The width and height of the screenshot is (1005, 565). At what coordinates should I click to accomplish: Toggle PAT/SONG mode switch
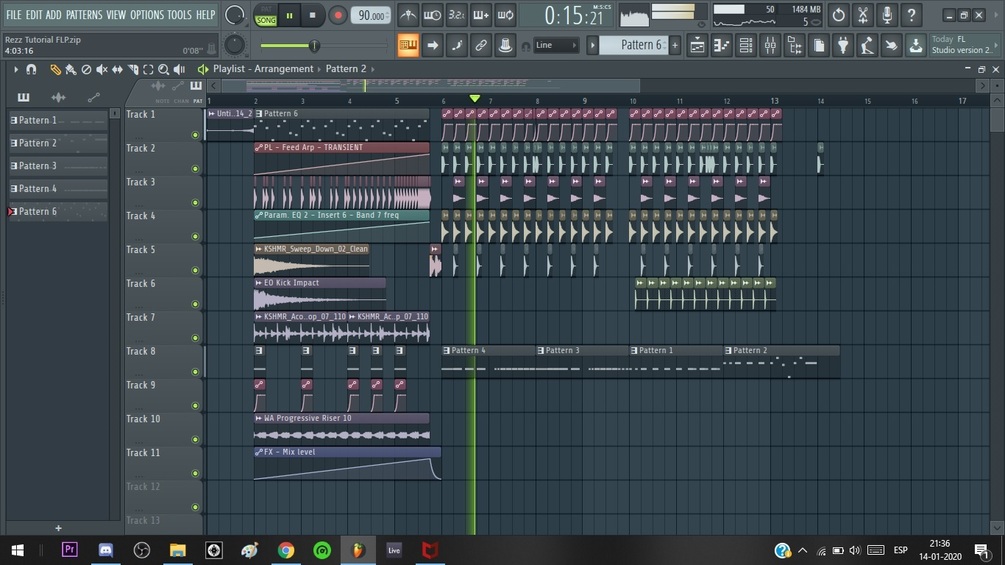(x=265, y=15)
